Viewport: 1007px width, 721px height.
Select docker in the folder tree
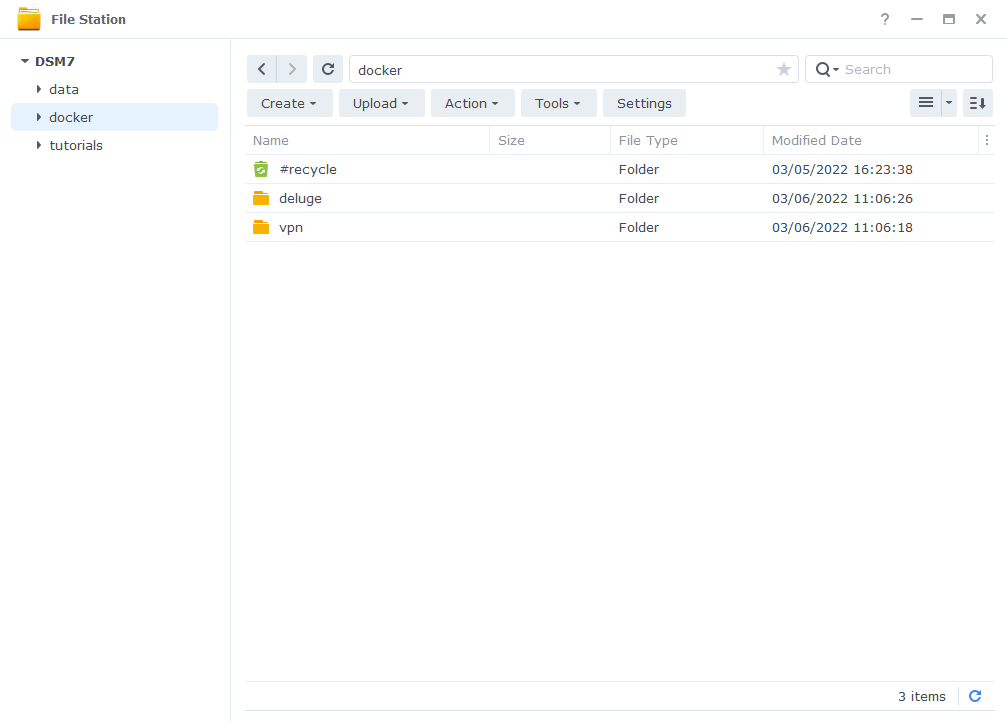(x=71, y=117)
